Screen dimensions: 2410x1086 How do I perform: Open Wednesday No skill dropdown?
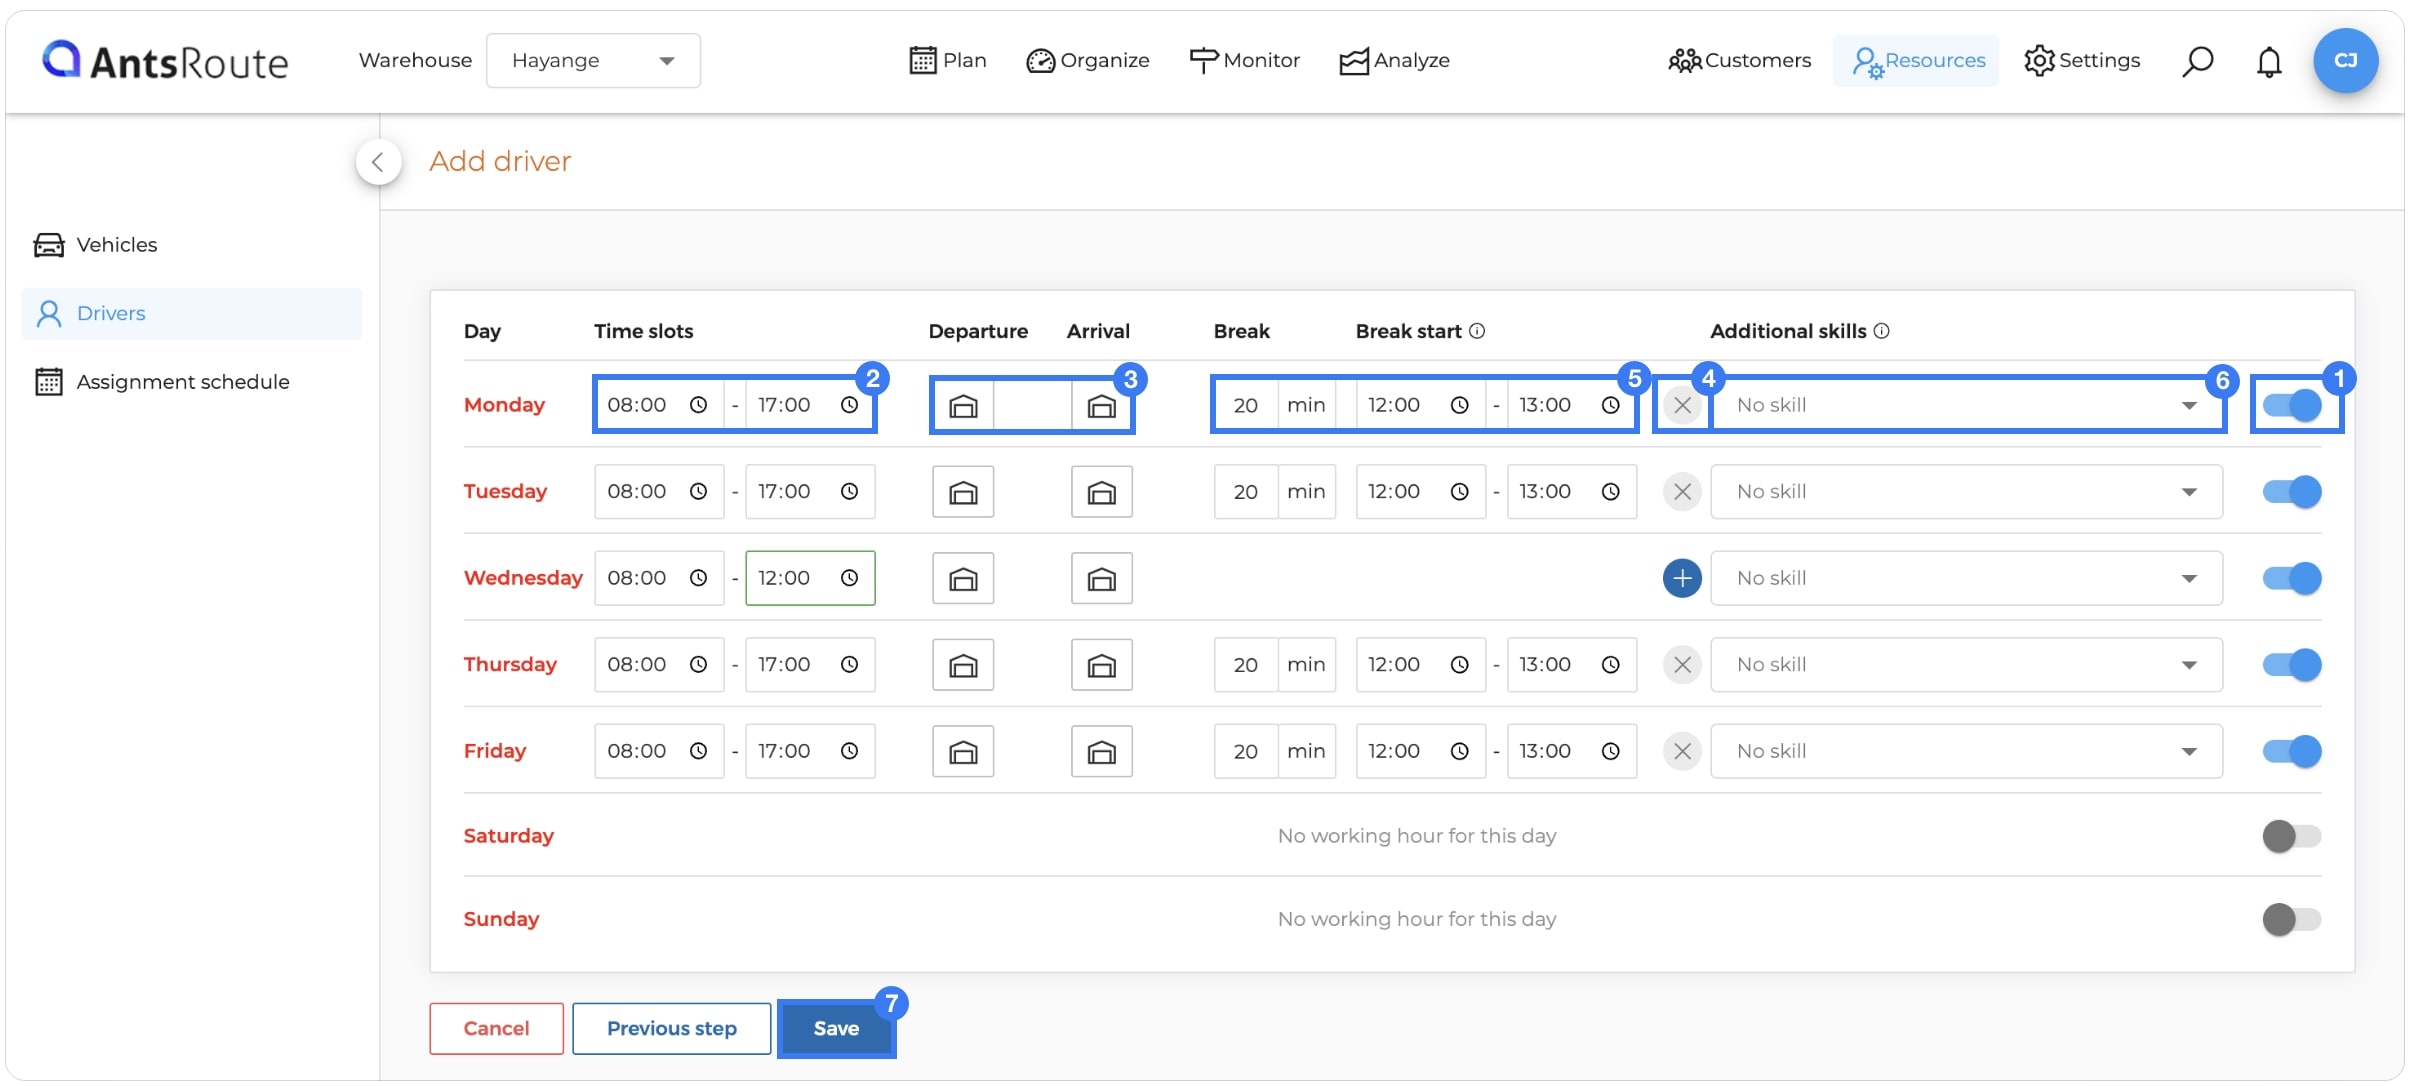[1966, 578]
